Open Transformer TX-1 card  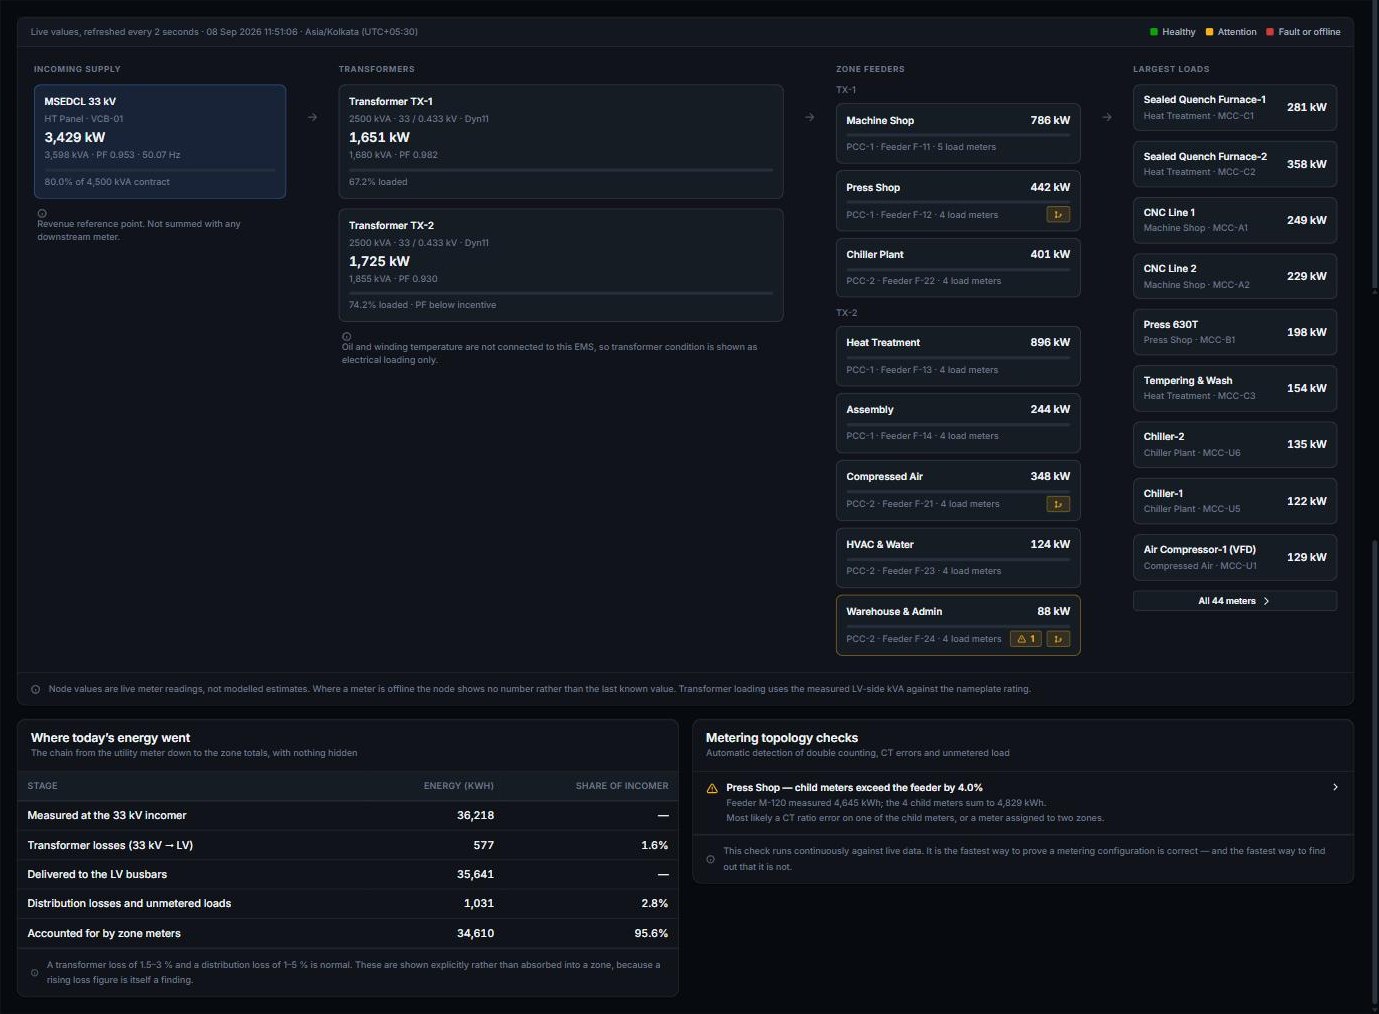(561, 141)
